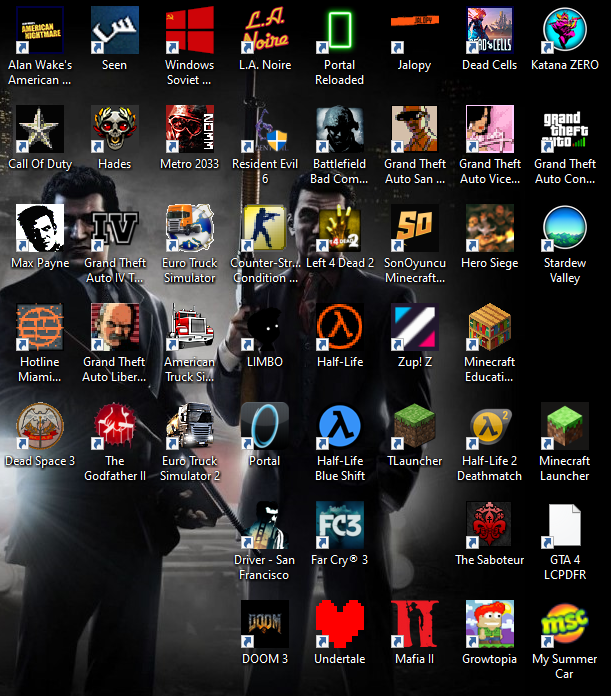Click the LIMBO desktop icon
611x696 pixels.
(264, 328)
